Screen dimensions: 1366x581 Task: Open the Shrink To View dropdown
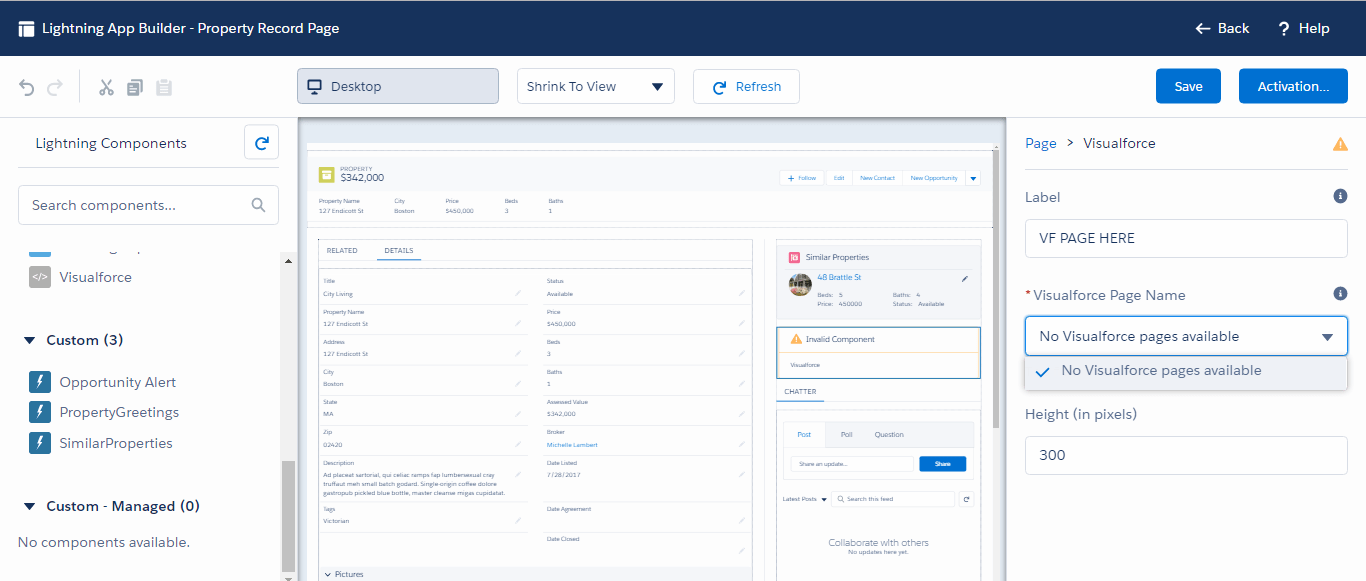(x=595, y=86)
